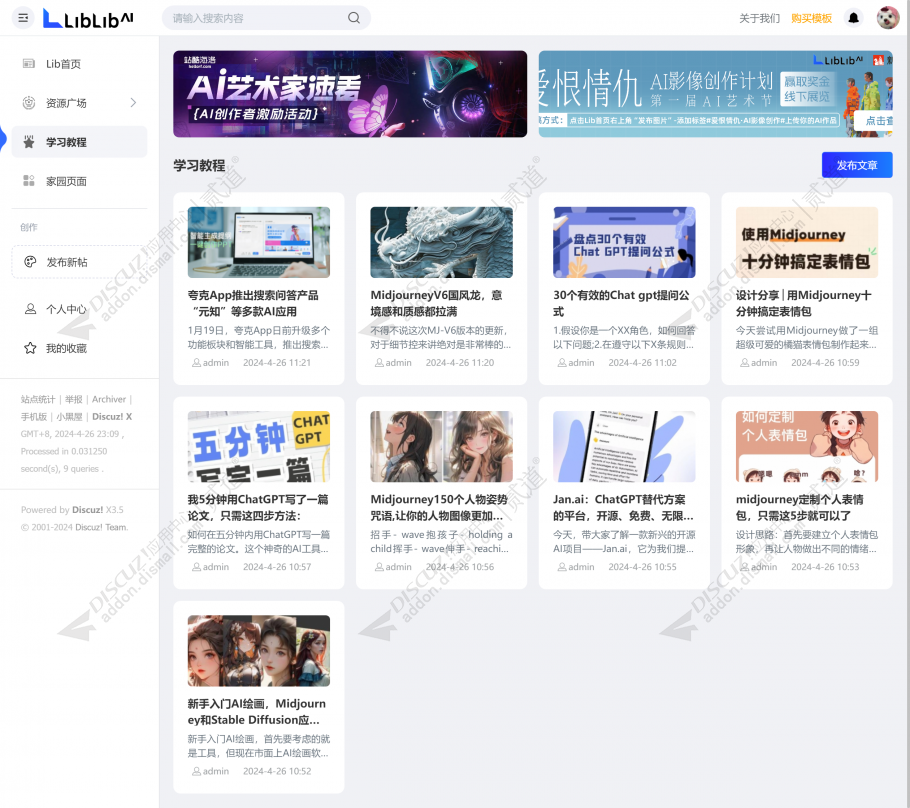Open the Archiver footer link

[x=109, y=399]
